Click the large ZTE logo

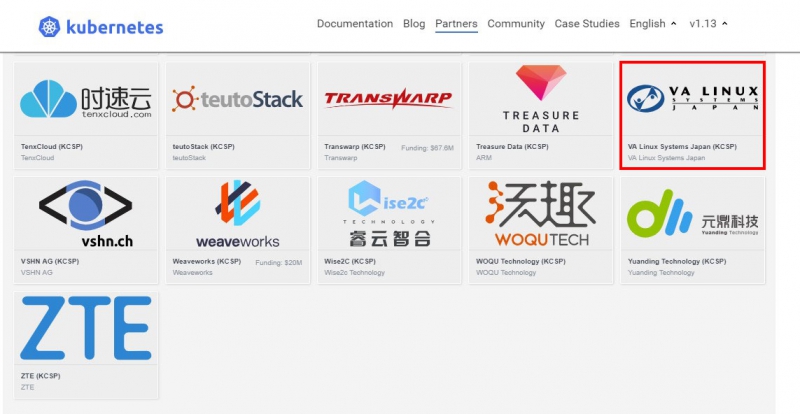point(86,328)
